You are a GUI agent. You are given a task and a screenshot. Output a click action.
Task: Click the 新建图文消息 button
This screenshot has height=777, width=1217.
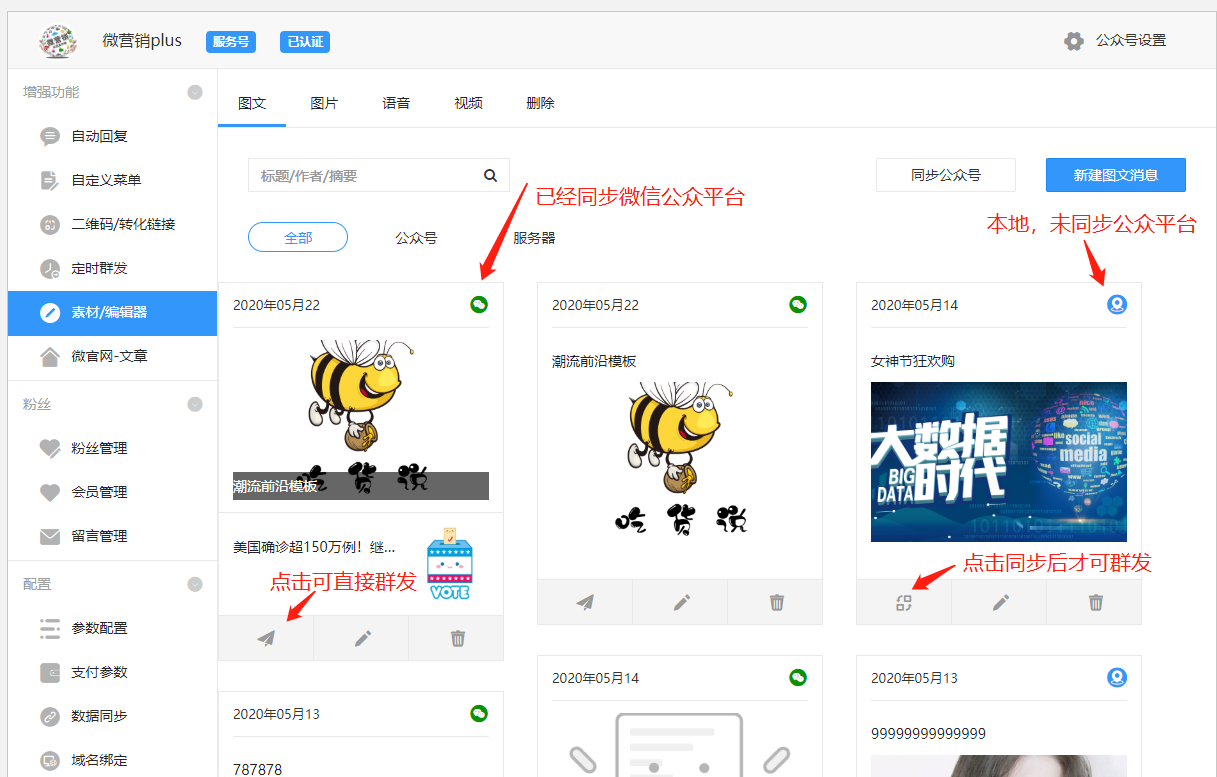click(1116, 175)
